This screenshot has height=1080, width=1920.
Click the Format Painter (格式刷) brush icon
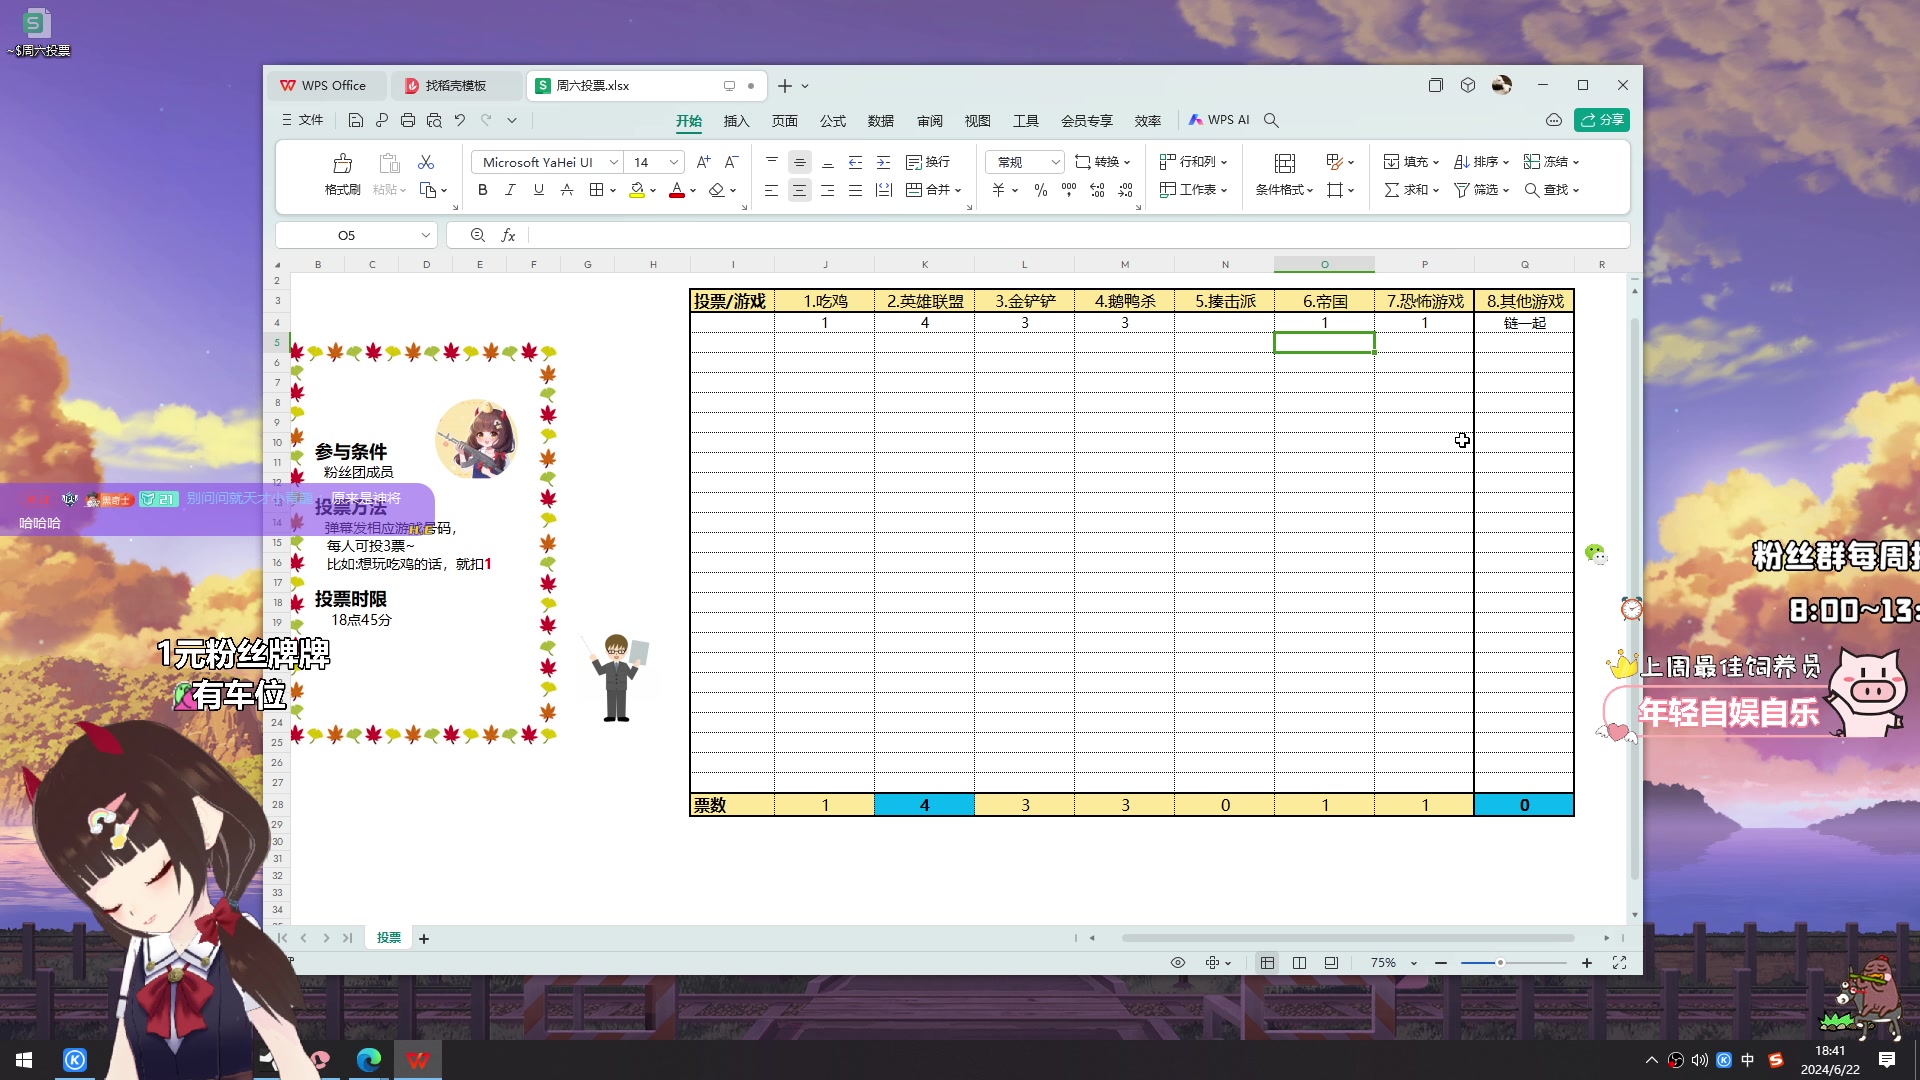[x=342, y=163]
